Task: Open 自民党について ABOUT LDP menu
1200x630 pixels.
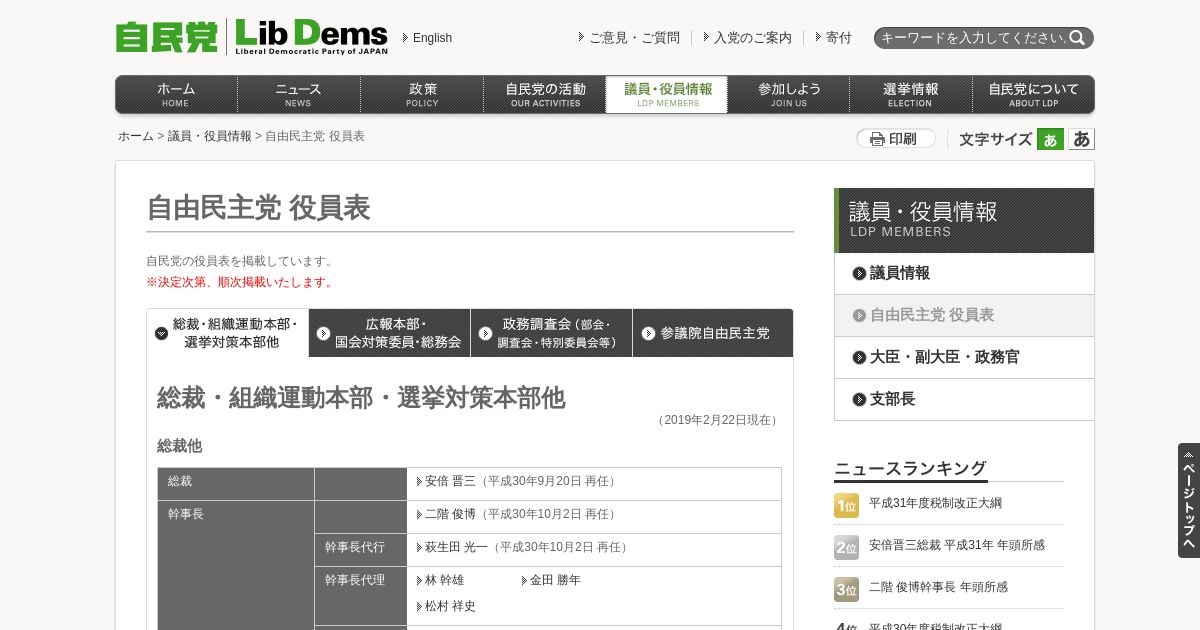Action: (1033, 94)
